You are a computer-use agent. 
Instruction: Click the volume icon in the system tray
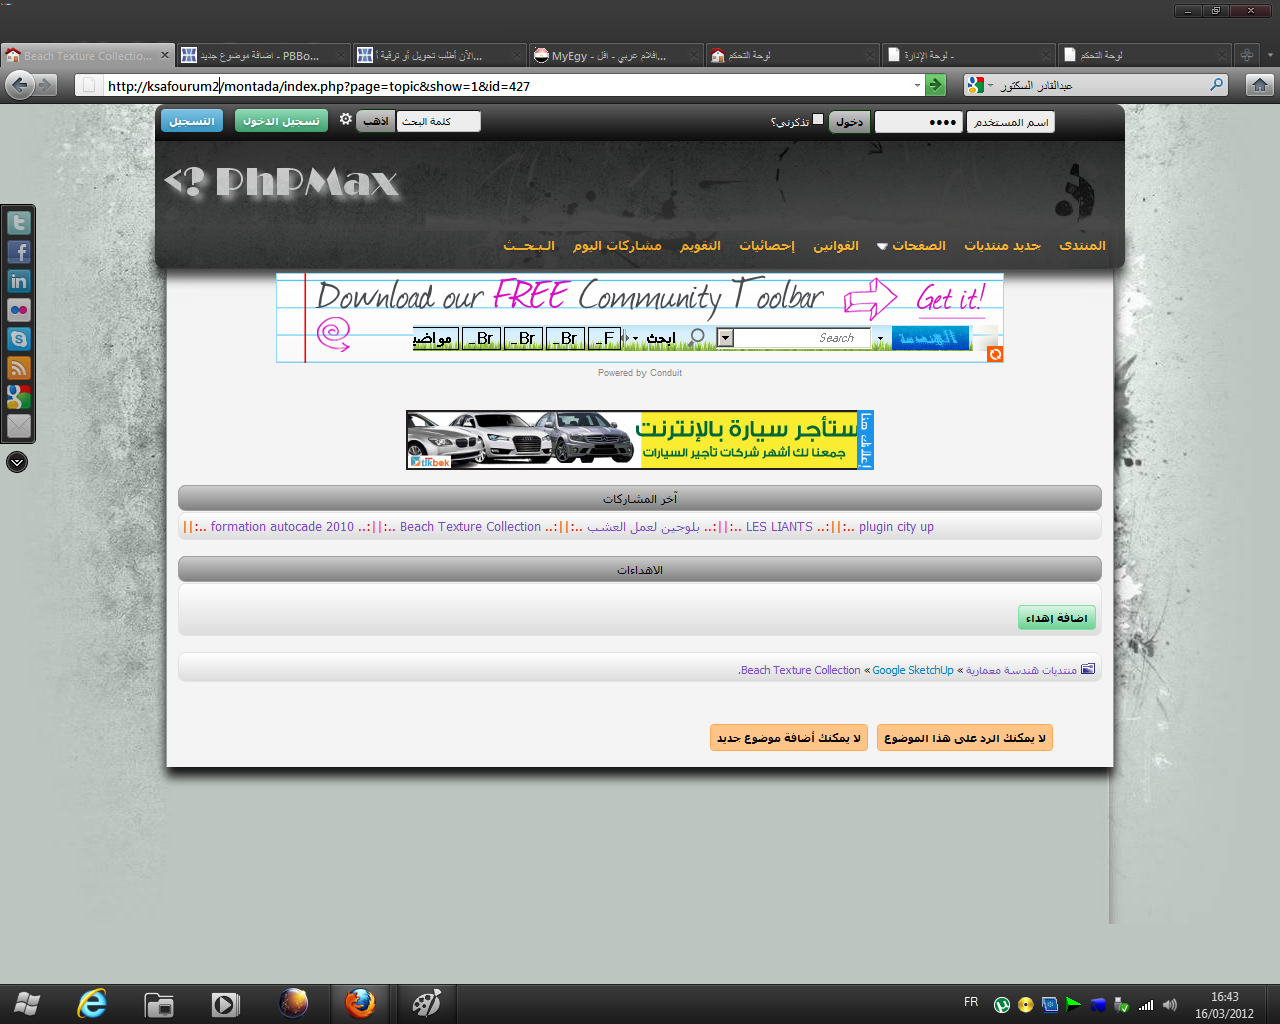pos(1170,1004)
